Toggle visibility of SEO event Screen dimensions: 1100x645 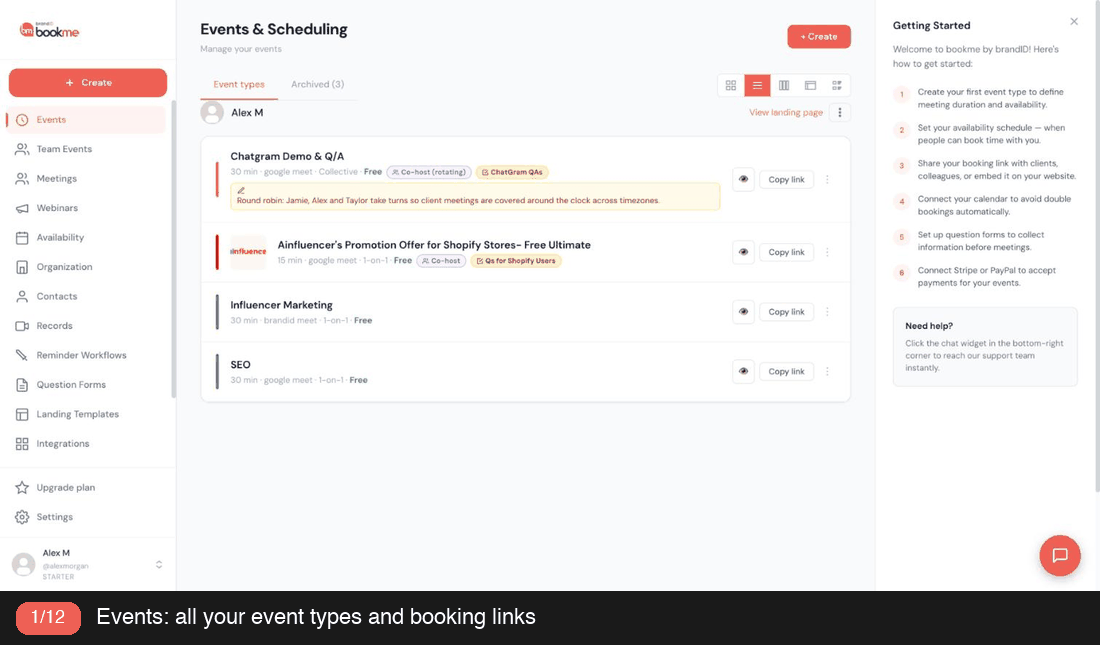744,371
